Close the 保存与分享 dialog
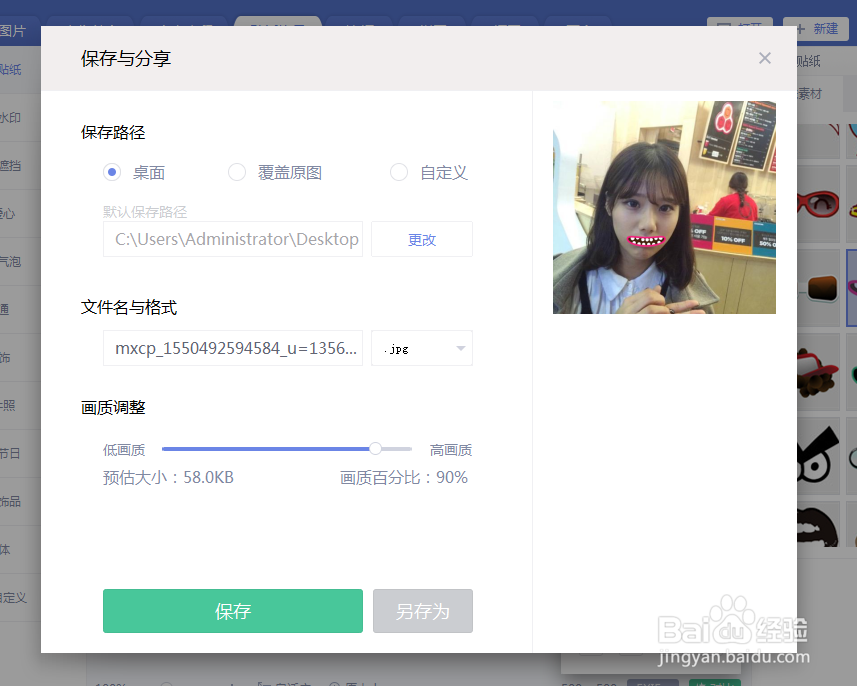857x686 pixels. (764, 58)
